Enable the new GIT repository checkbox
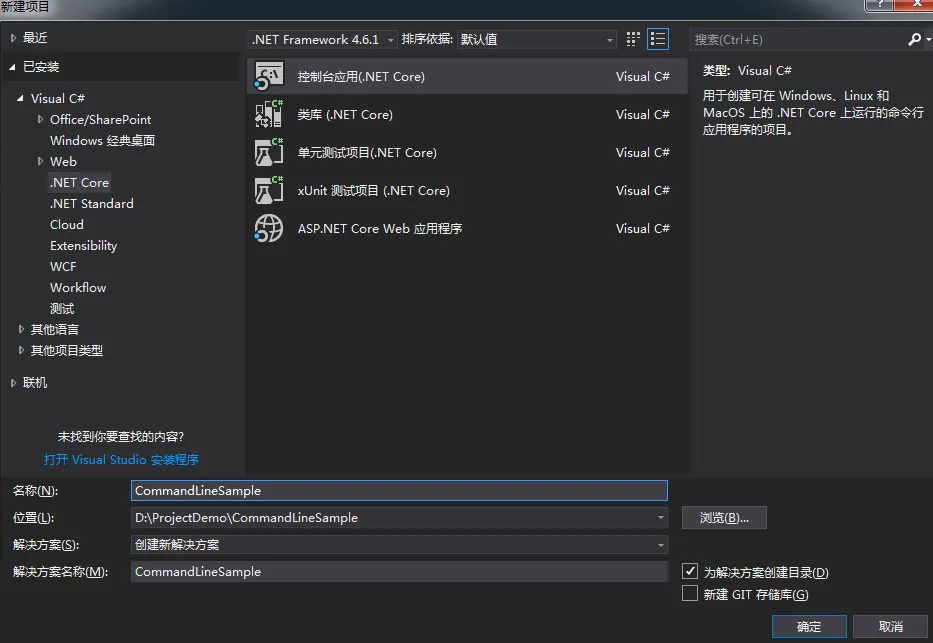The image size is (933, 643). click(689, 594)
